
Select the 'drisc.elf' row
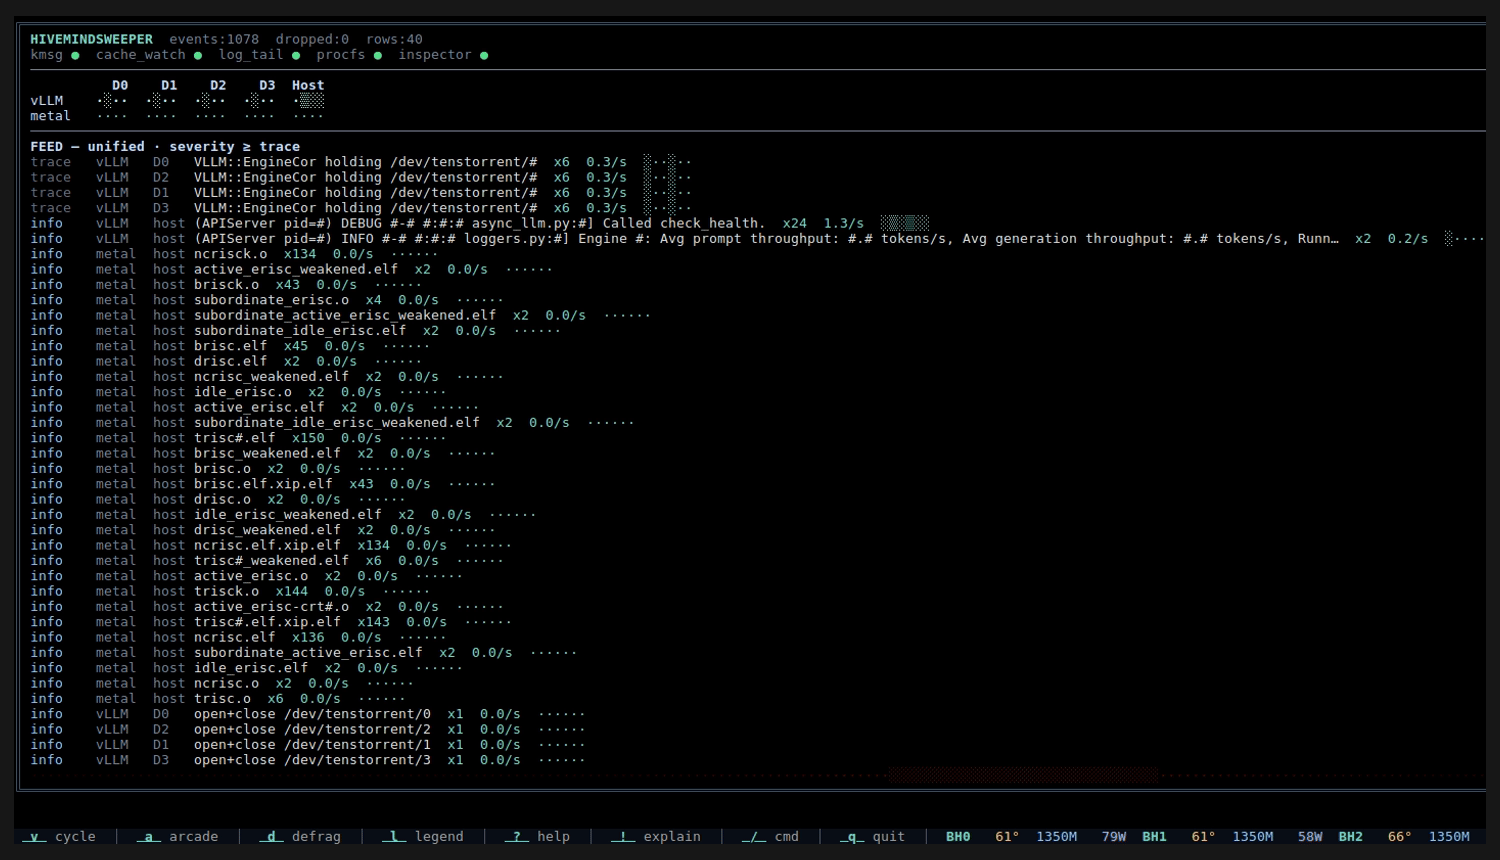[x=226, y=361]
